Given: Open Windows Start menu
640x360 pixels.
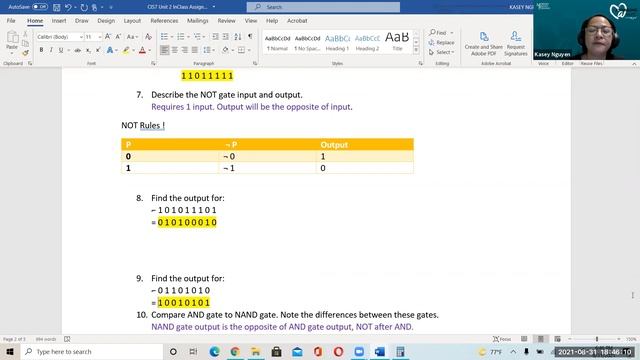Looking at the screenshot, I should 10,351.
